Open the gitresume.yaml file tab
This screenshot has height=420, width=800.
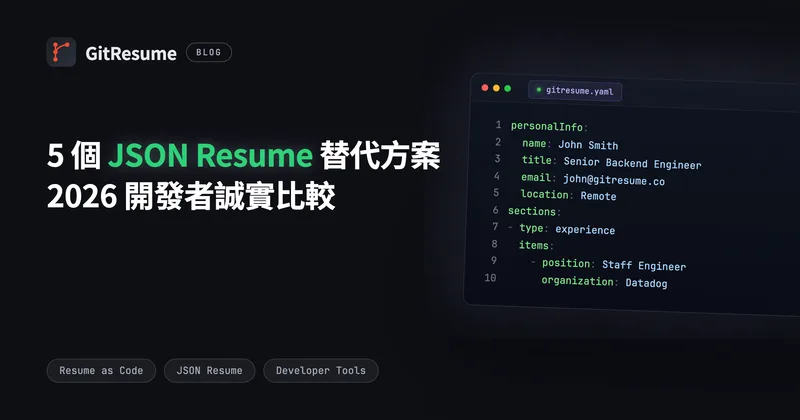575,91
